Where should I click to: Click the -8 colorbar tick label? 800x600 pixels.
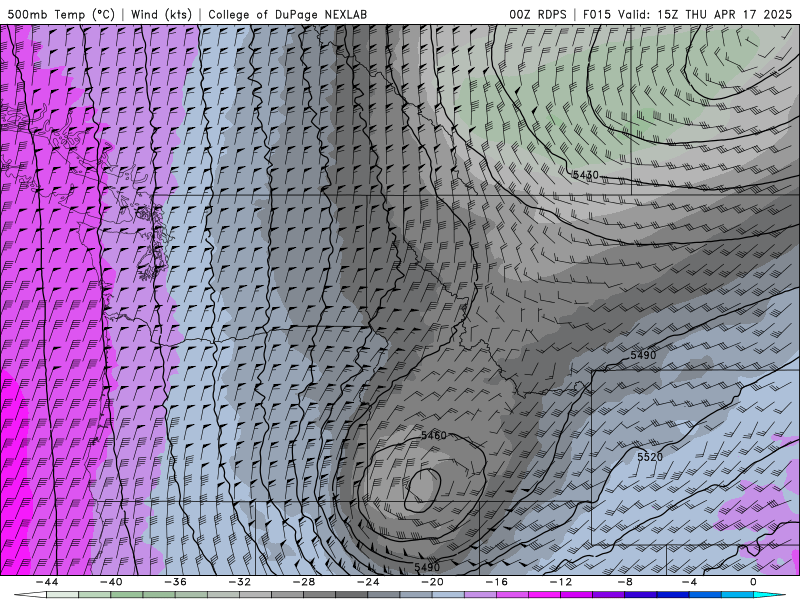(626, 582)
